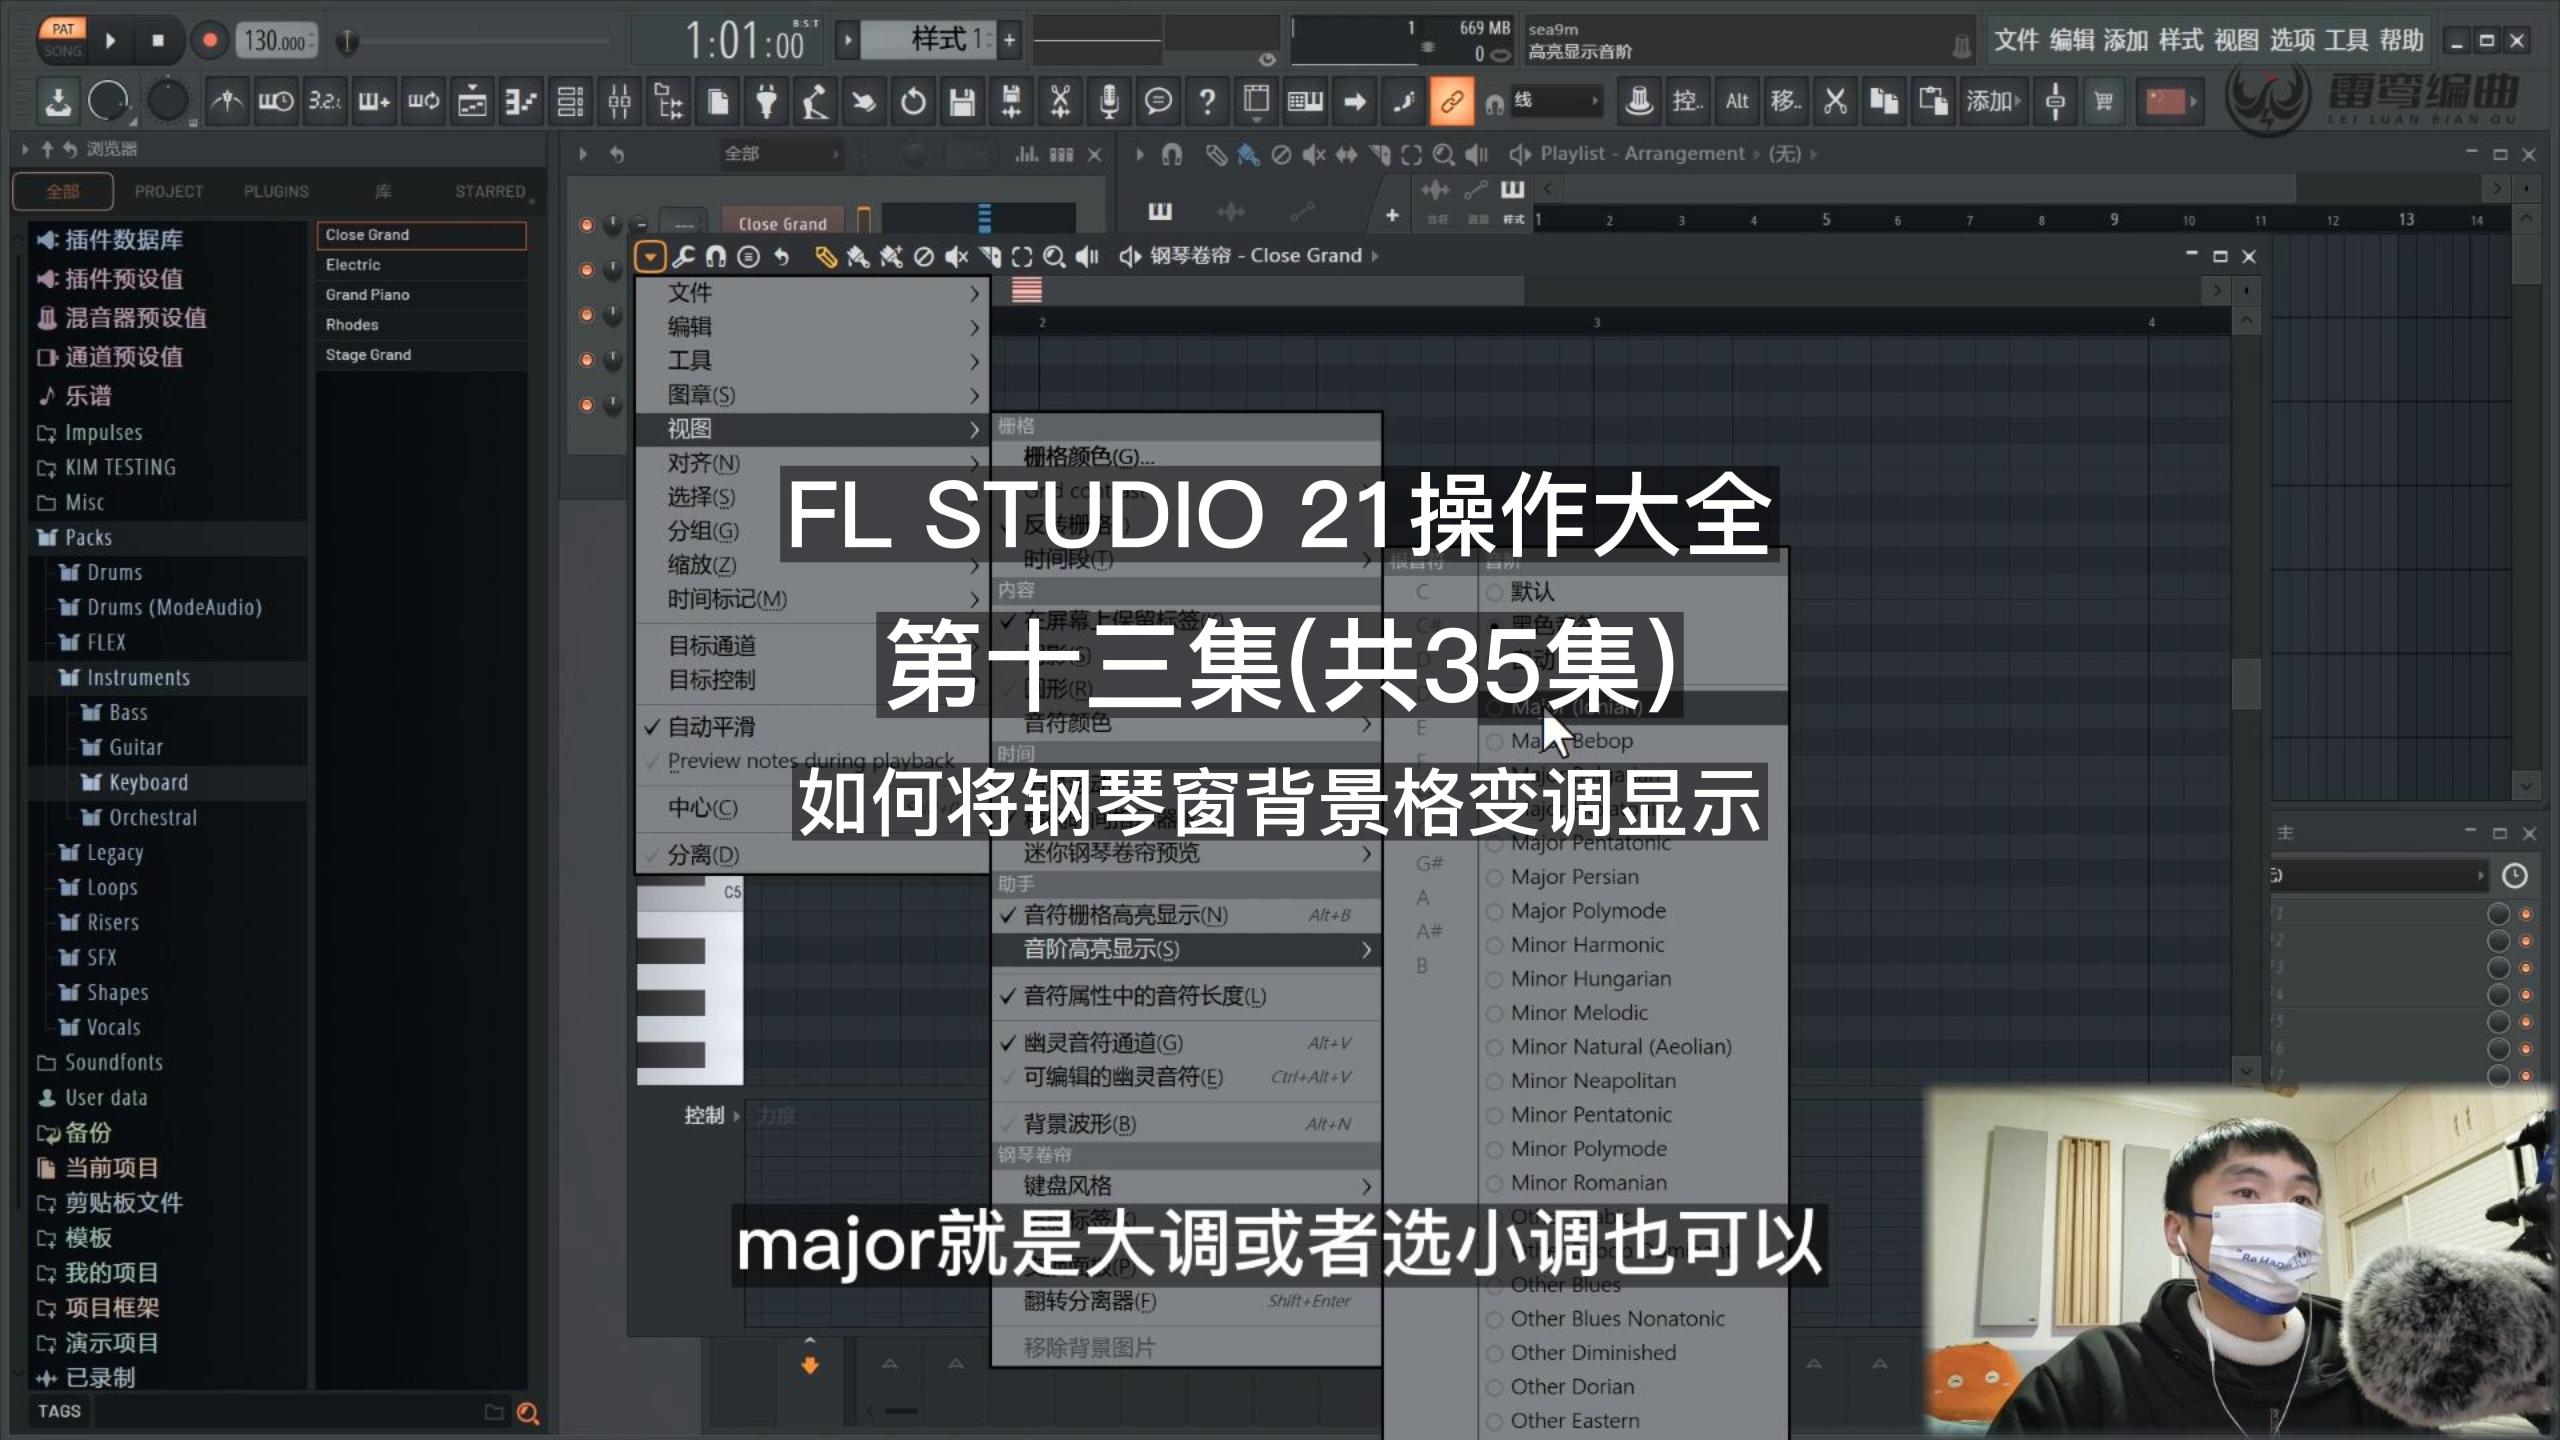Toggle 音符栅格高亮显示(N) checked option
Screen dimensions: 2560x1440
1186,915
